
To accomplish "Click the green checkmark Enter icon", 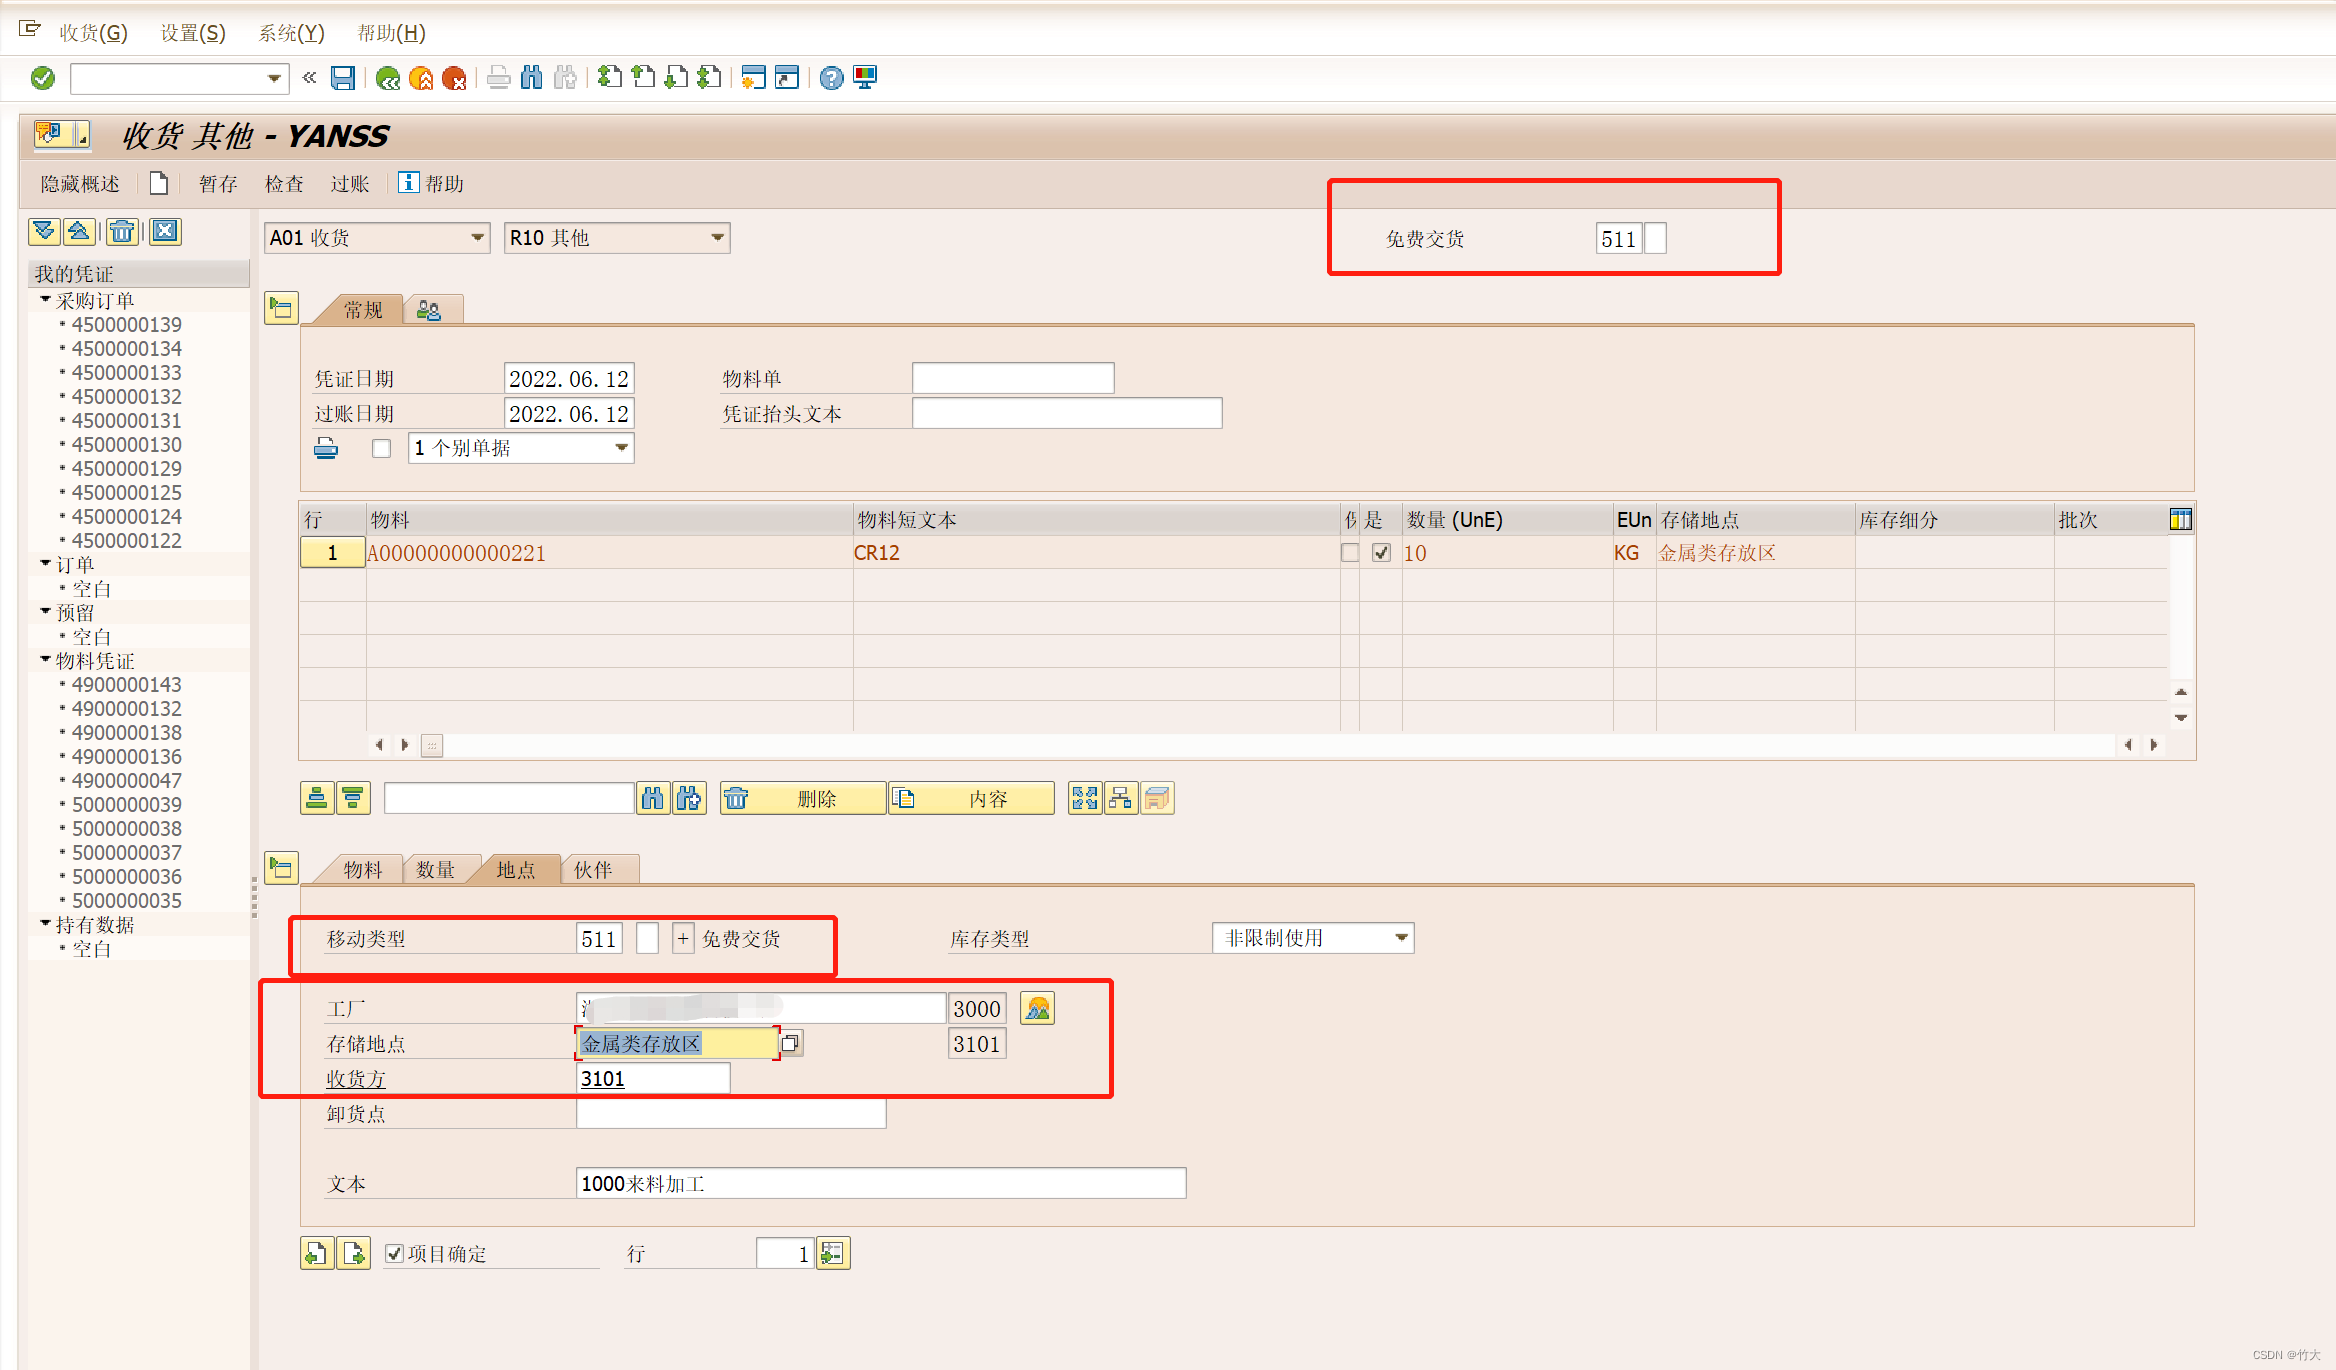I will tap(43, 78).
